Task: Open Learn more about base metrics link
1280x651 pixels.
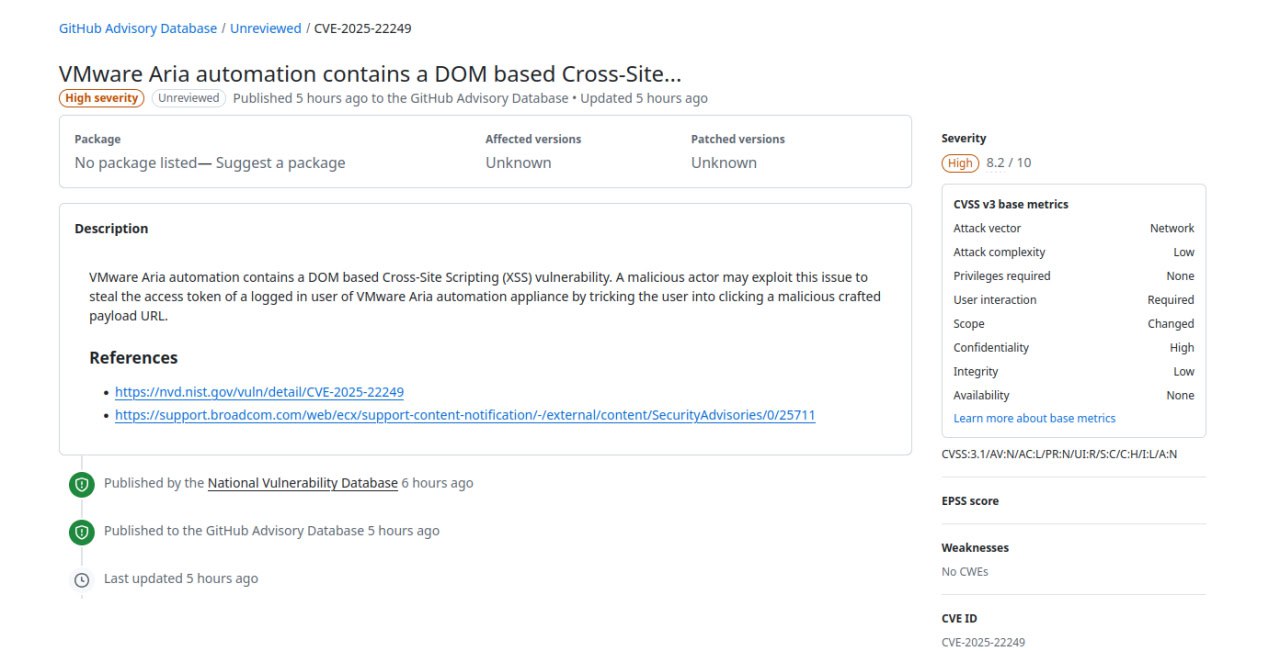Action: (x=1034, y=419)
